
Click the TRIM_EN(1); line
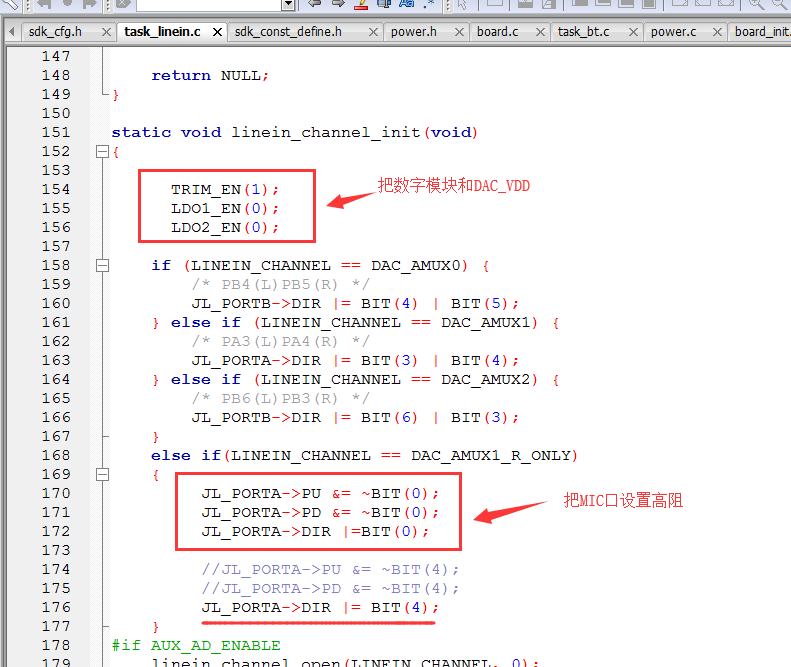(225, 190)
